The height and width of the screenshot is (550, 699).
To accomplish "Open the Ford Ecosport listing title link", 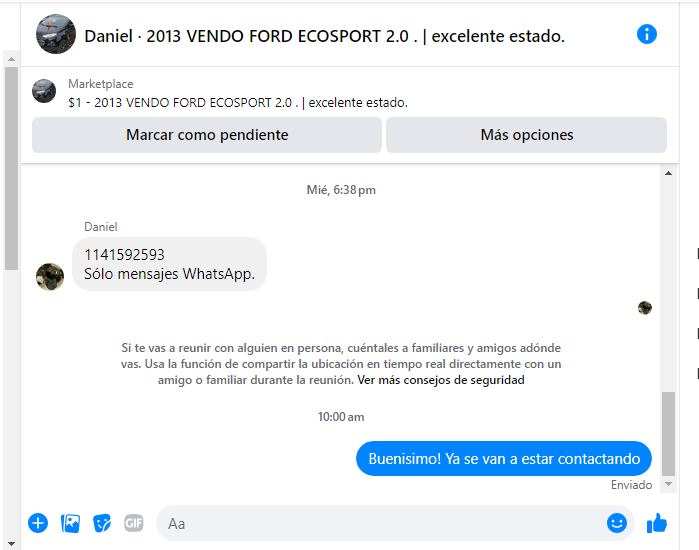I will coord(238,103).
